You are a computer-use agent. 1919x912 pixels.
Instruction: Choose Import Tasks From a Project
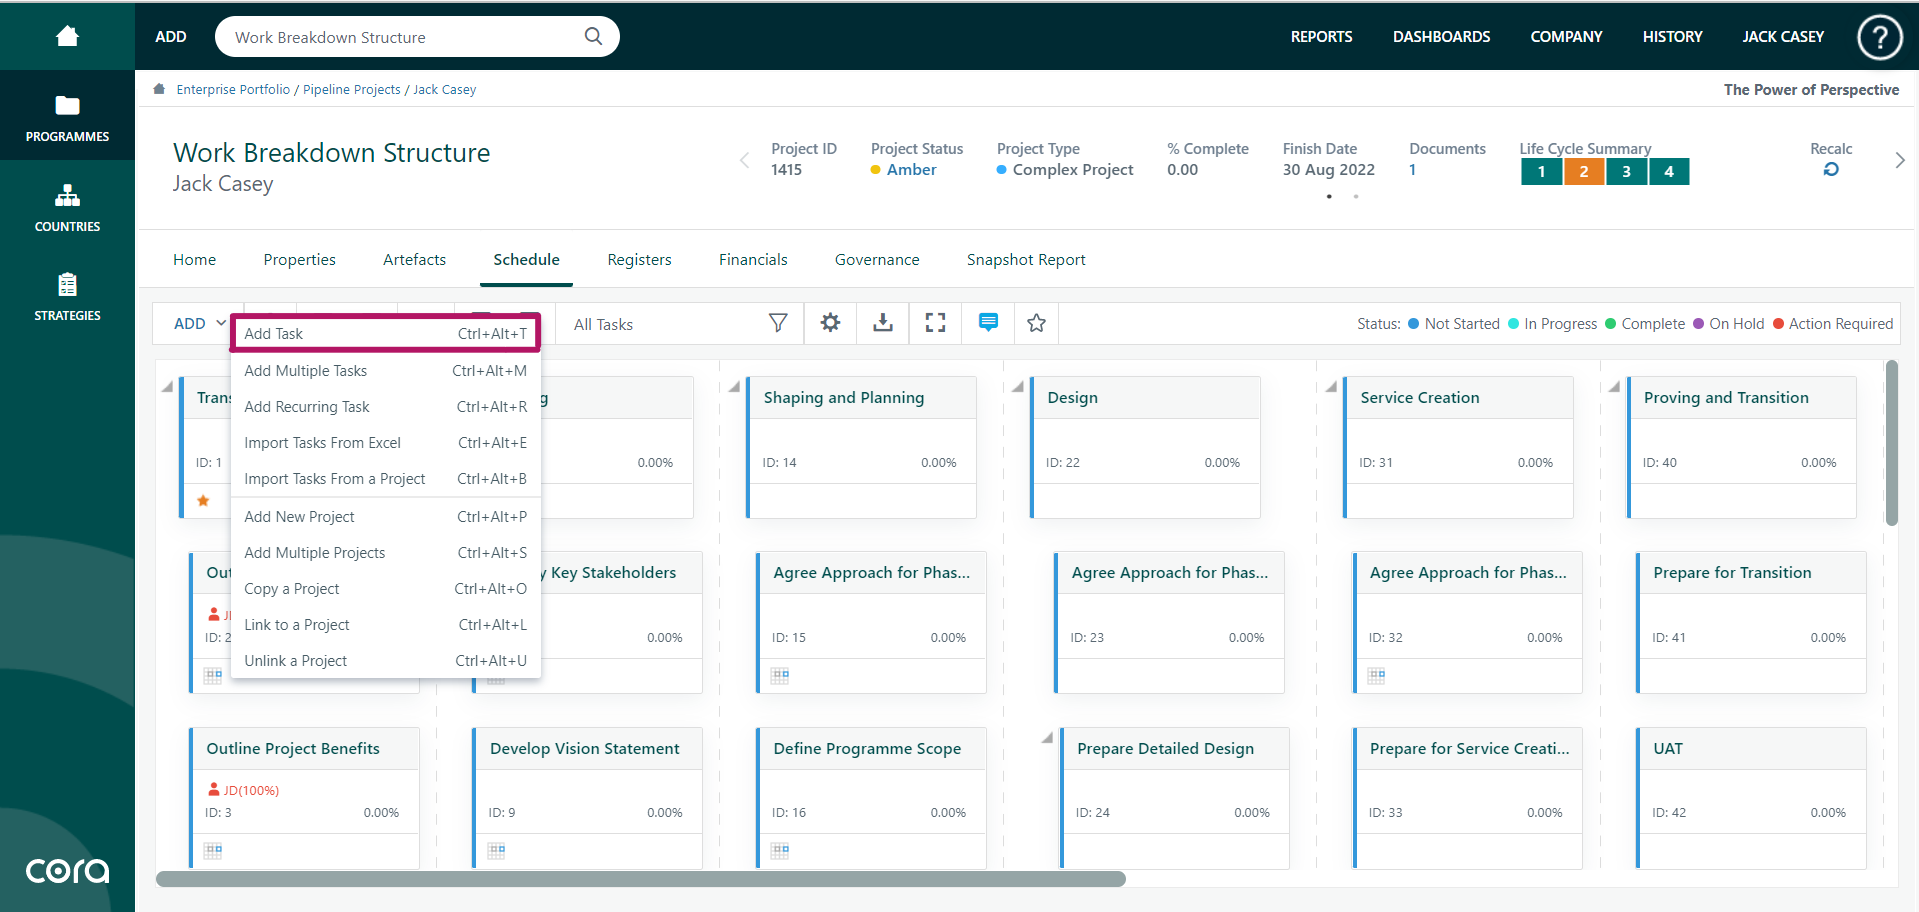[385, 479]
